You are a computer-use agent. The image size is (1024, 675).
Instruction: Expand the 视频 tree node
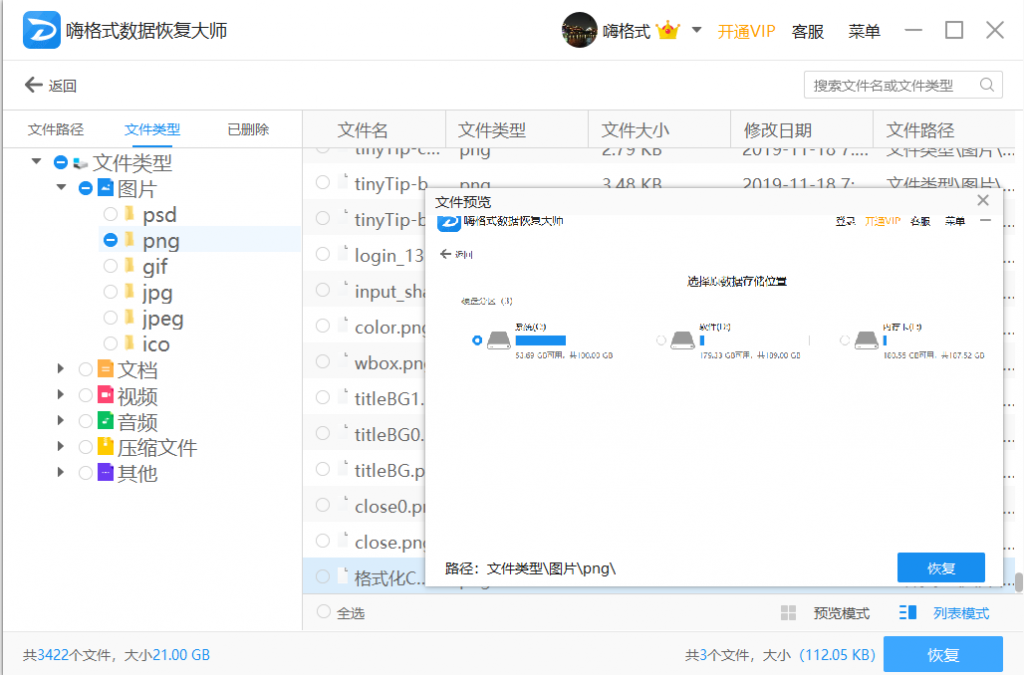coord(61,394)
